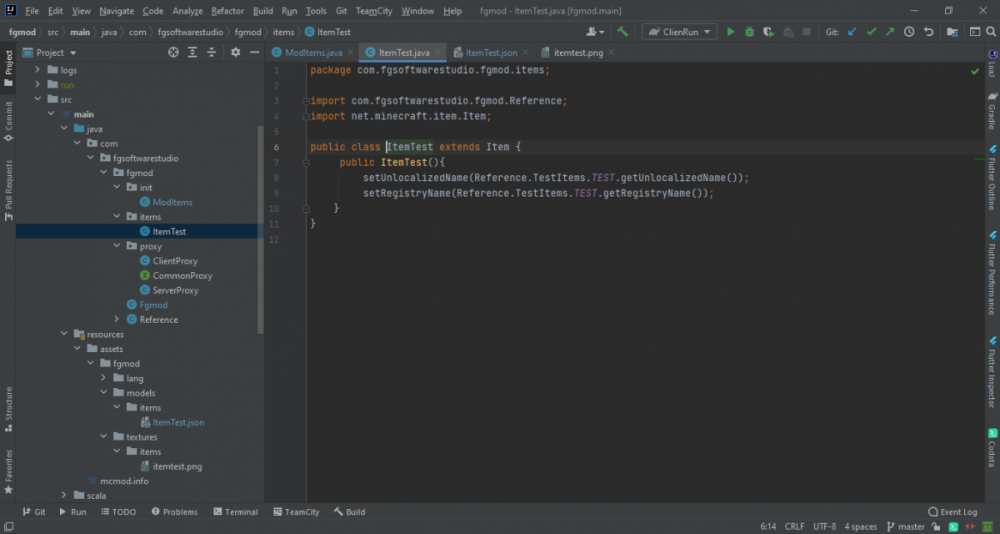Open the Build menu
The image size is (1000, 534).
pyautogui.click(x=263, y=11)
